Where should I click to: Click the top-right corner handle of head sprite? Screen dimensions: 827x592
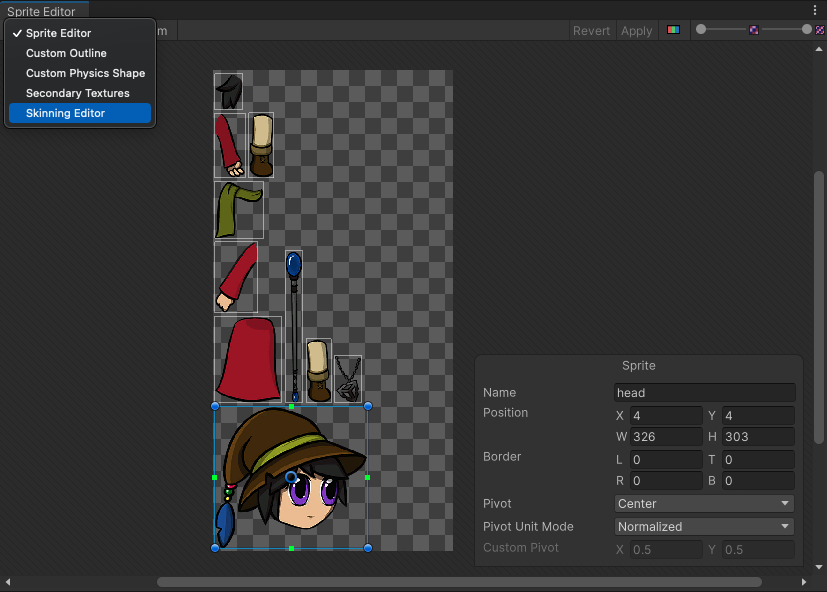point(368,406)
